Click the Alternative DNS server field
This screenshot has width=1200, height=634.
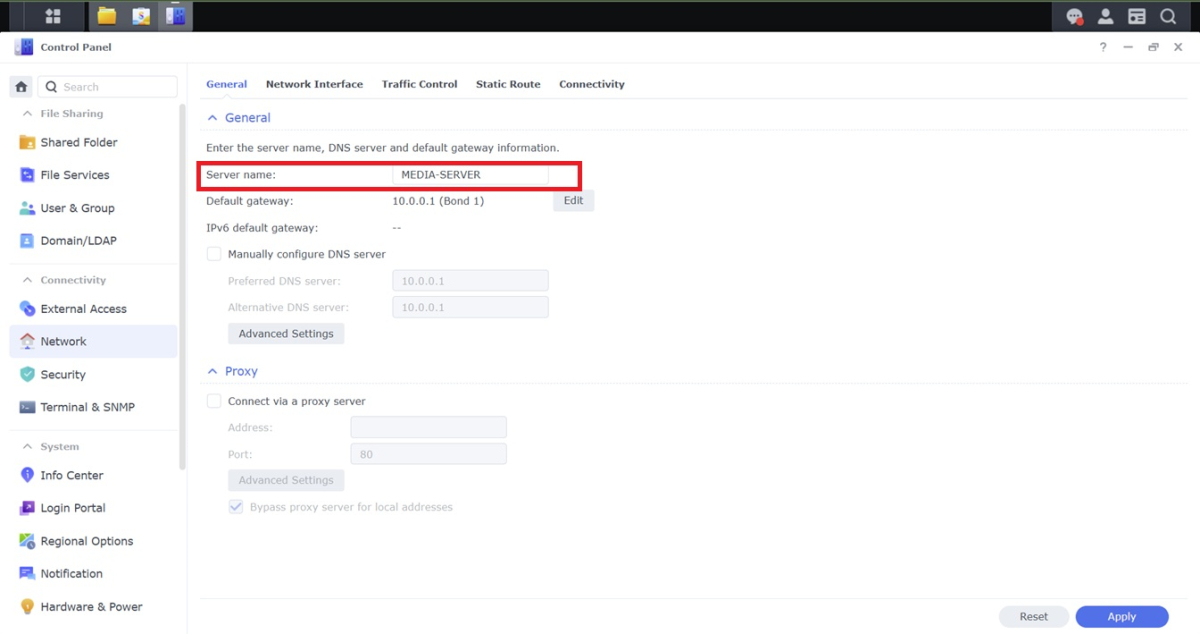click(x=470, y=307)
